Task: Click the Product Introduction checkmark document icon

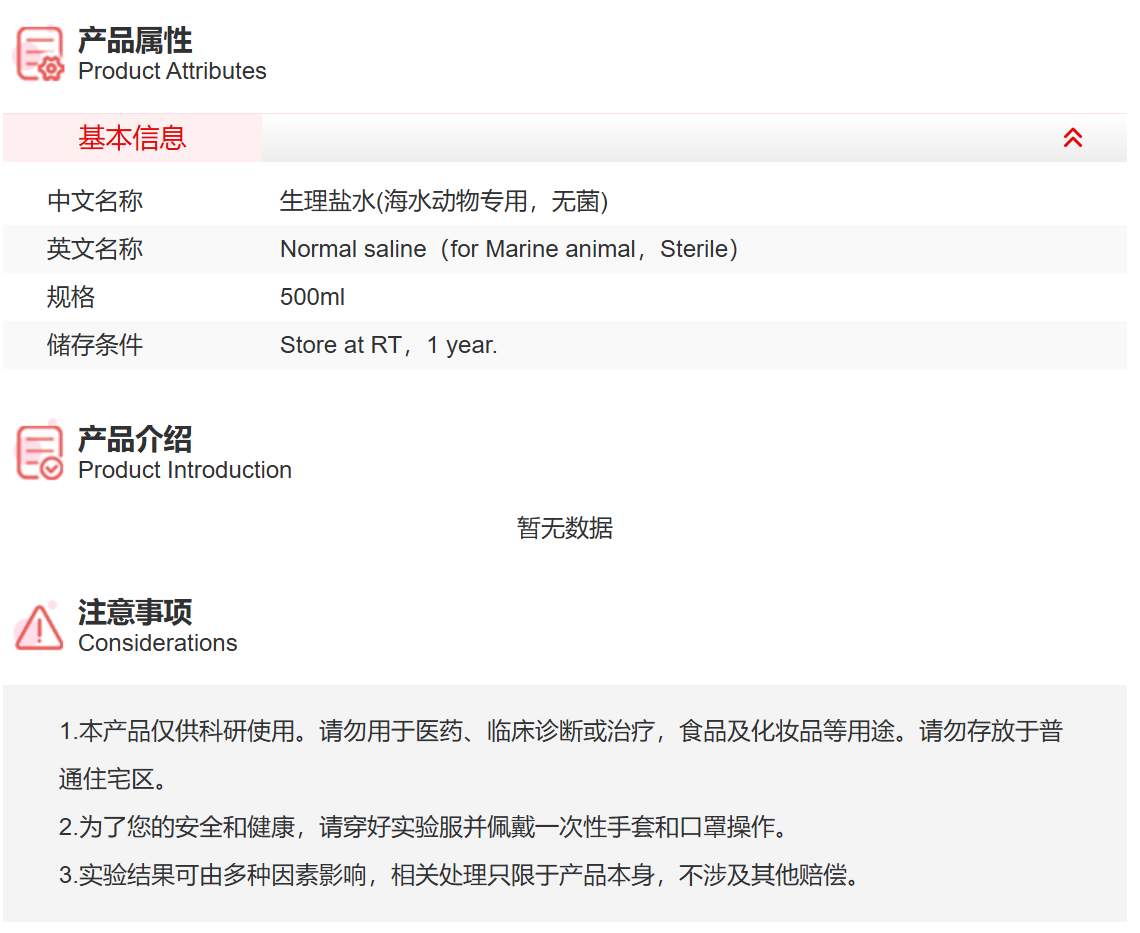Action: pos(40,452)
